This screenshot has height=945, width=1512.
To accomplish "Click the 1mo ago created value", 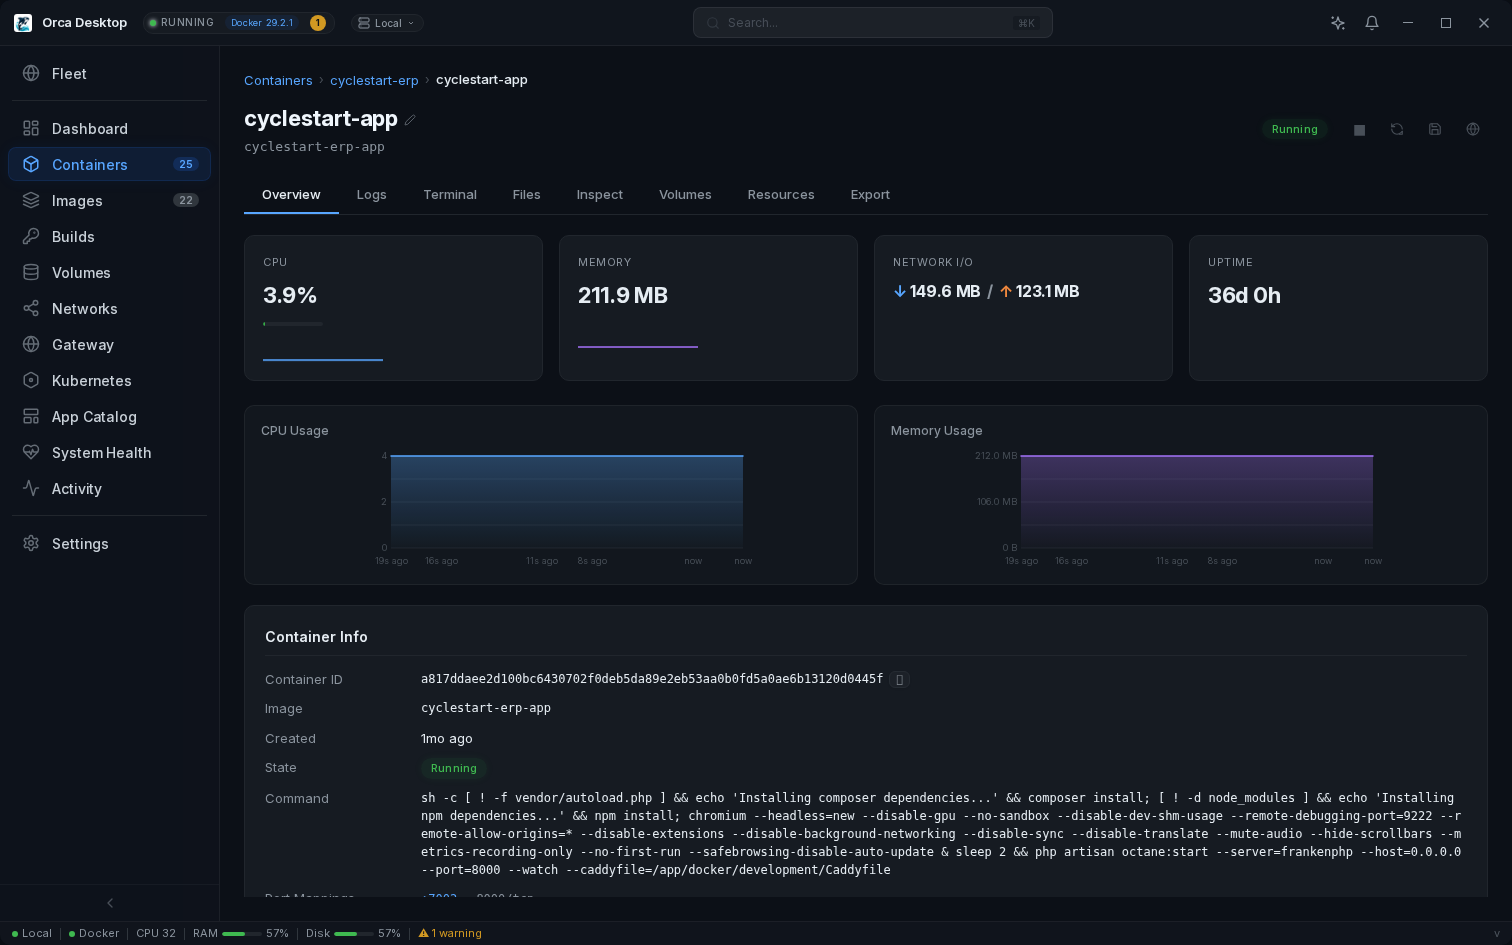I will click(447, 739).
